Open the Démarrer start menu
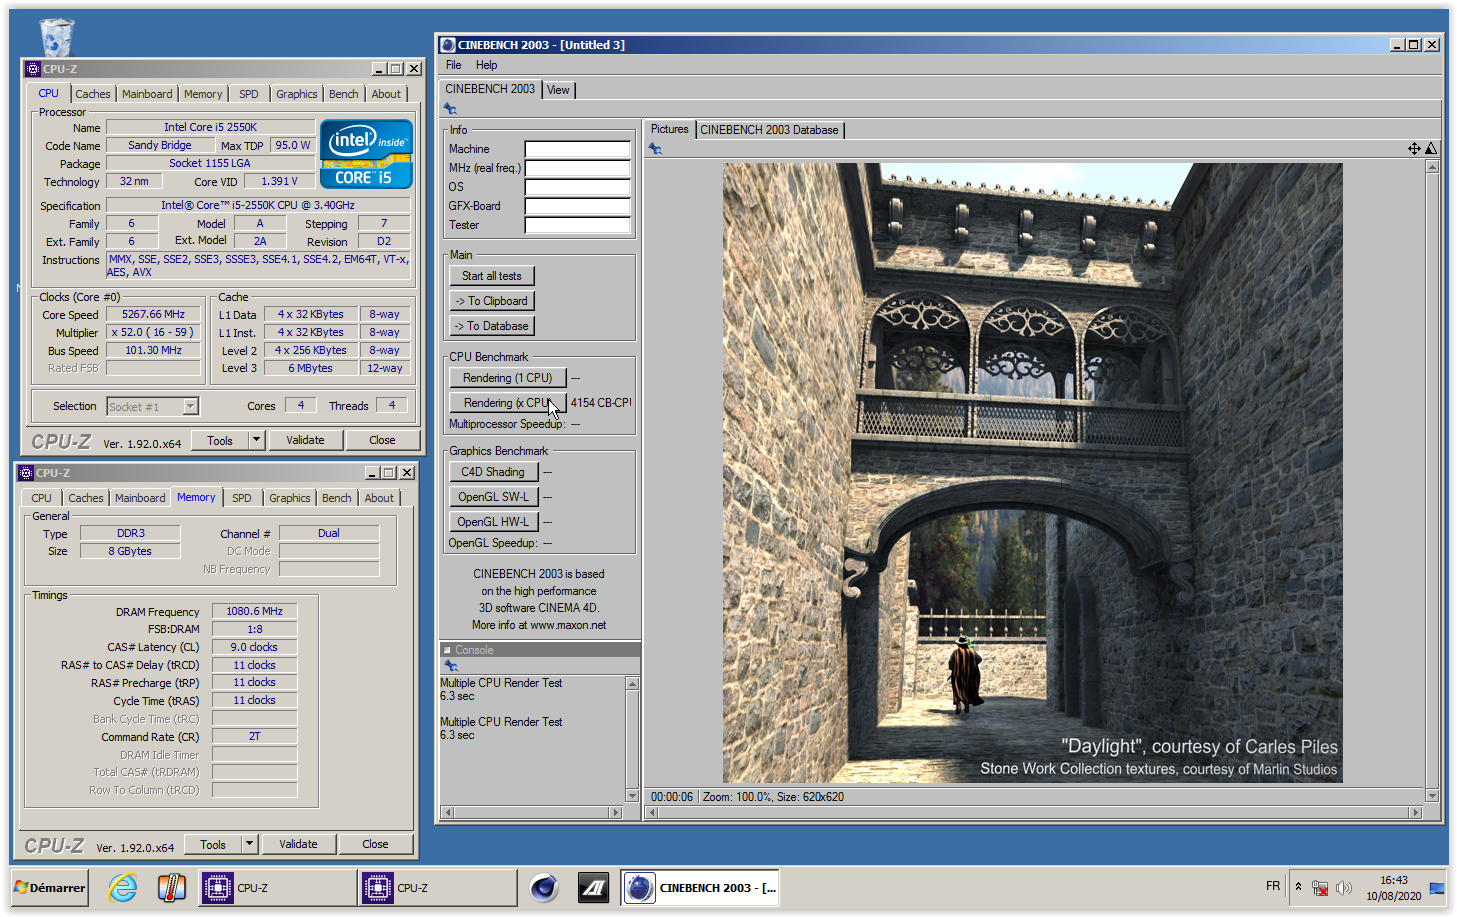This screenshot has width=1457, height=917. click(50, 887)
